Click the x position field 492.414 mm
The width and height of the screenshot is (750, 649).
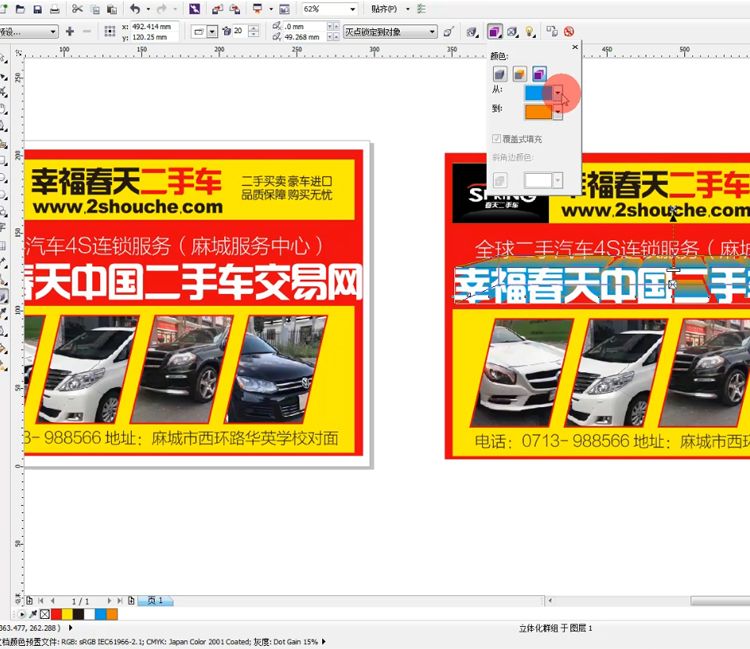(154, 26)
